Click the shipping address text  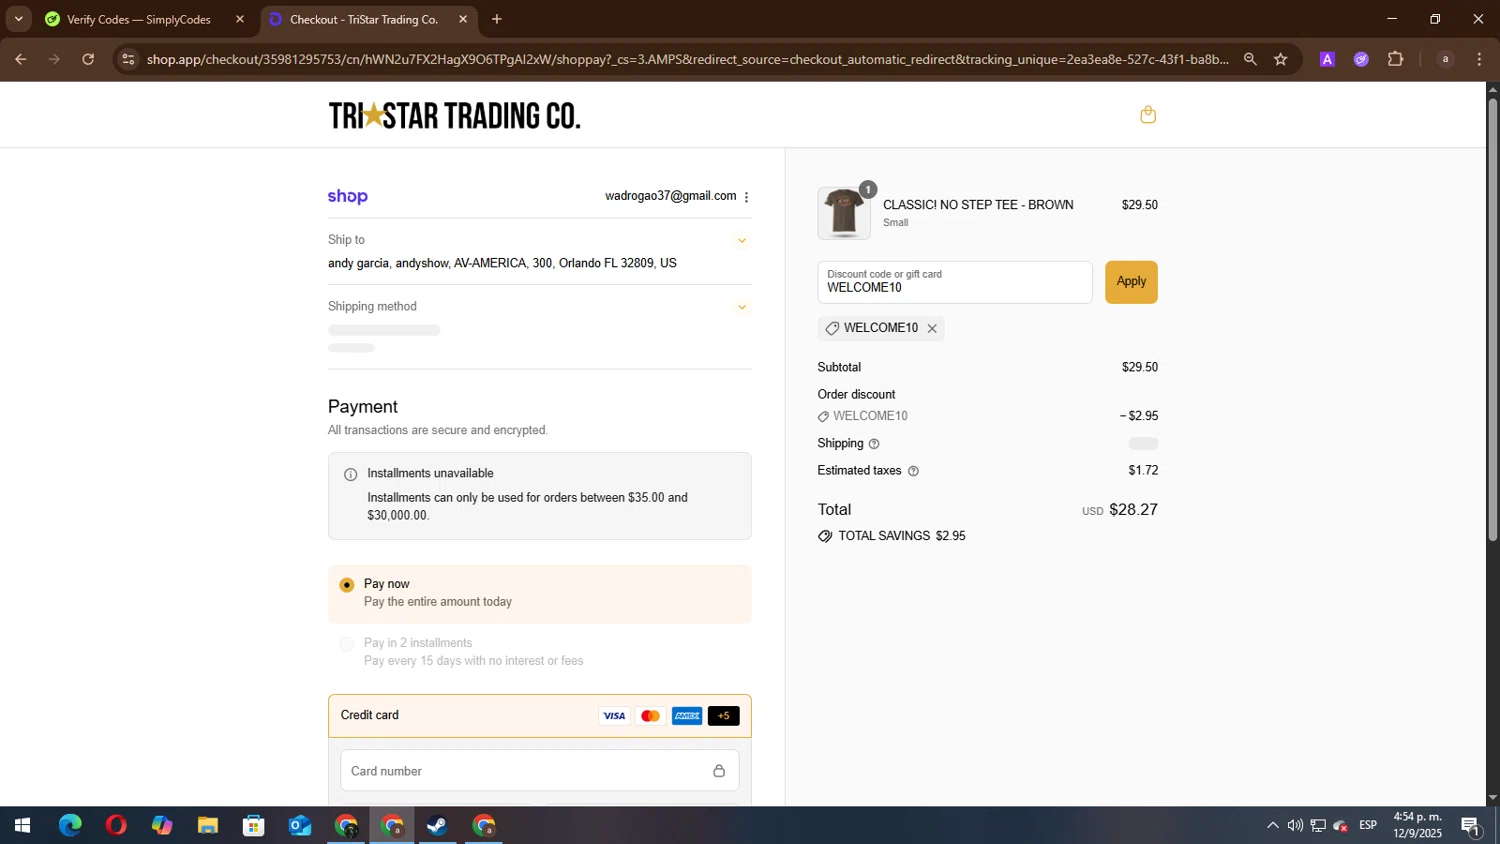(x=502, y=264)
